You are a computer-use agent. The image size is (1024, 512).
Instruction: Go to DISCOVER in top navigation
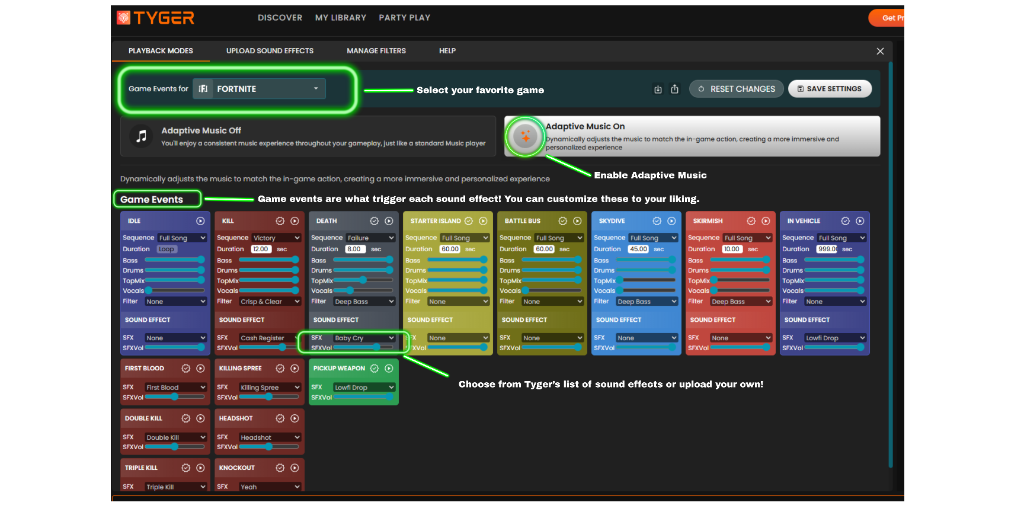[280, 18]
